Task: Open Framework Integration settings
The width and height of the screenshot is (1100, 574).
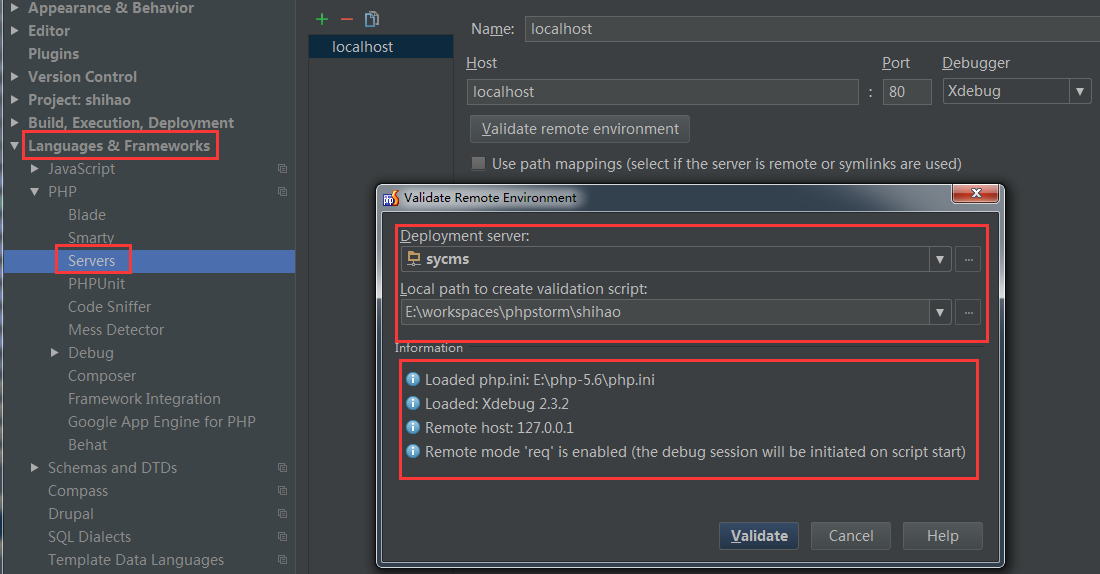Action: pos(144,399)
